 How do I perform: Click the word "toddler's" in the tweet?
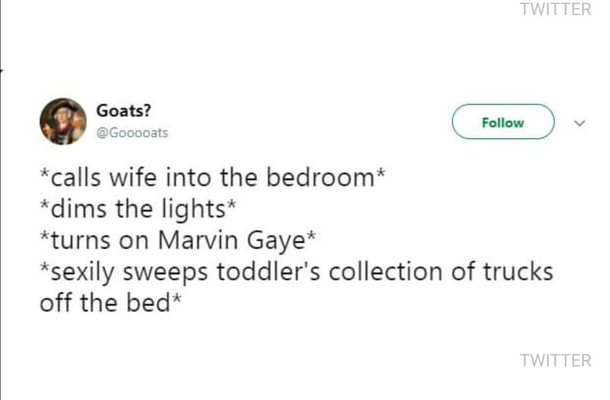pos(268,271)
